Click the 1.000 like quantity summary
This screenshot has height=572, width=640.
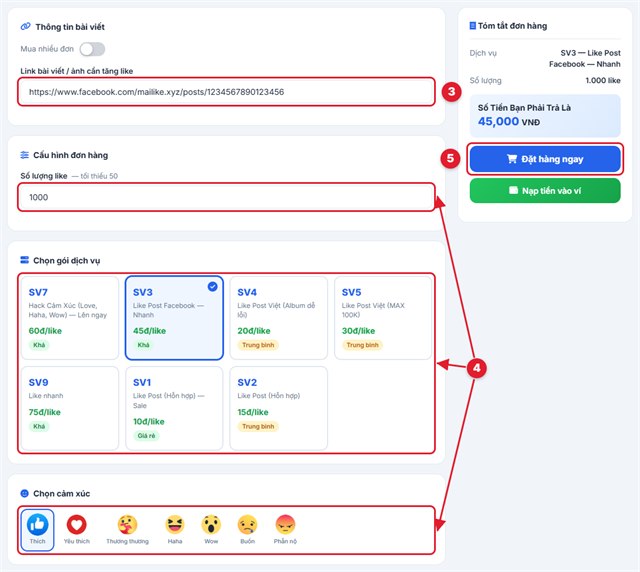pos(603,80)
